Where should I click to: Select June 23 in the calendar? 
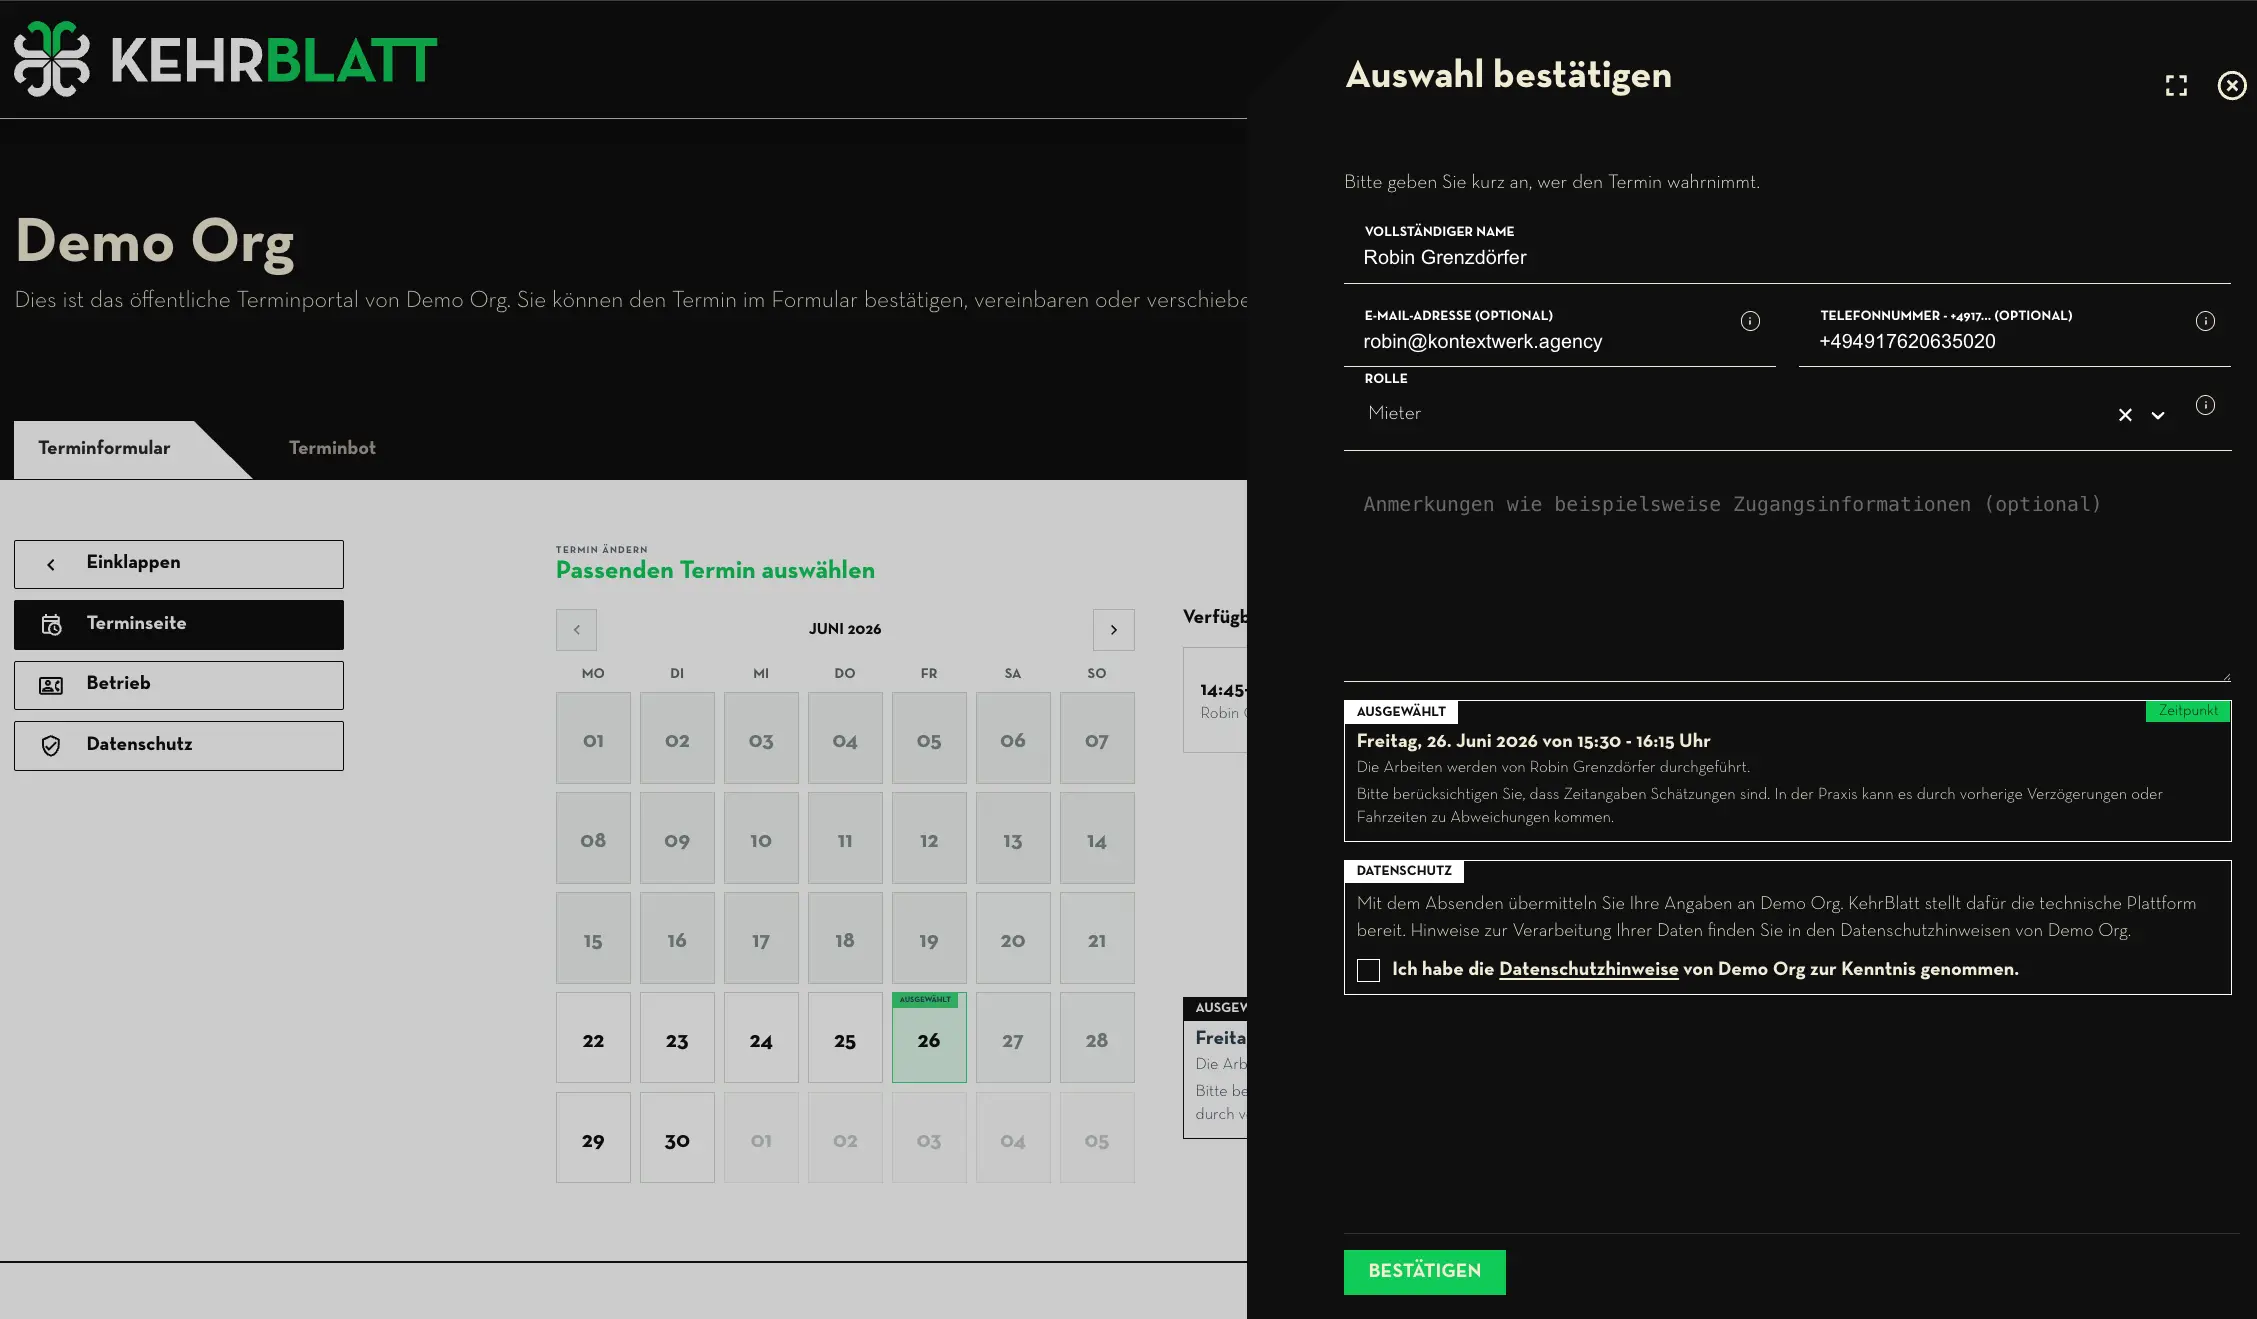pos(677,1038)
